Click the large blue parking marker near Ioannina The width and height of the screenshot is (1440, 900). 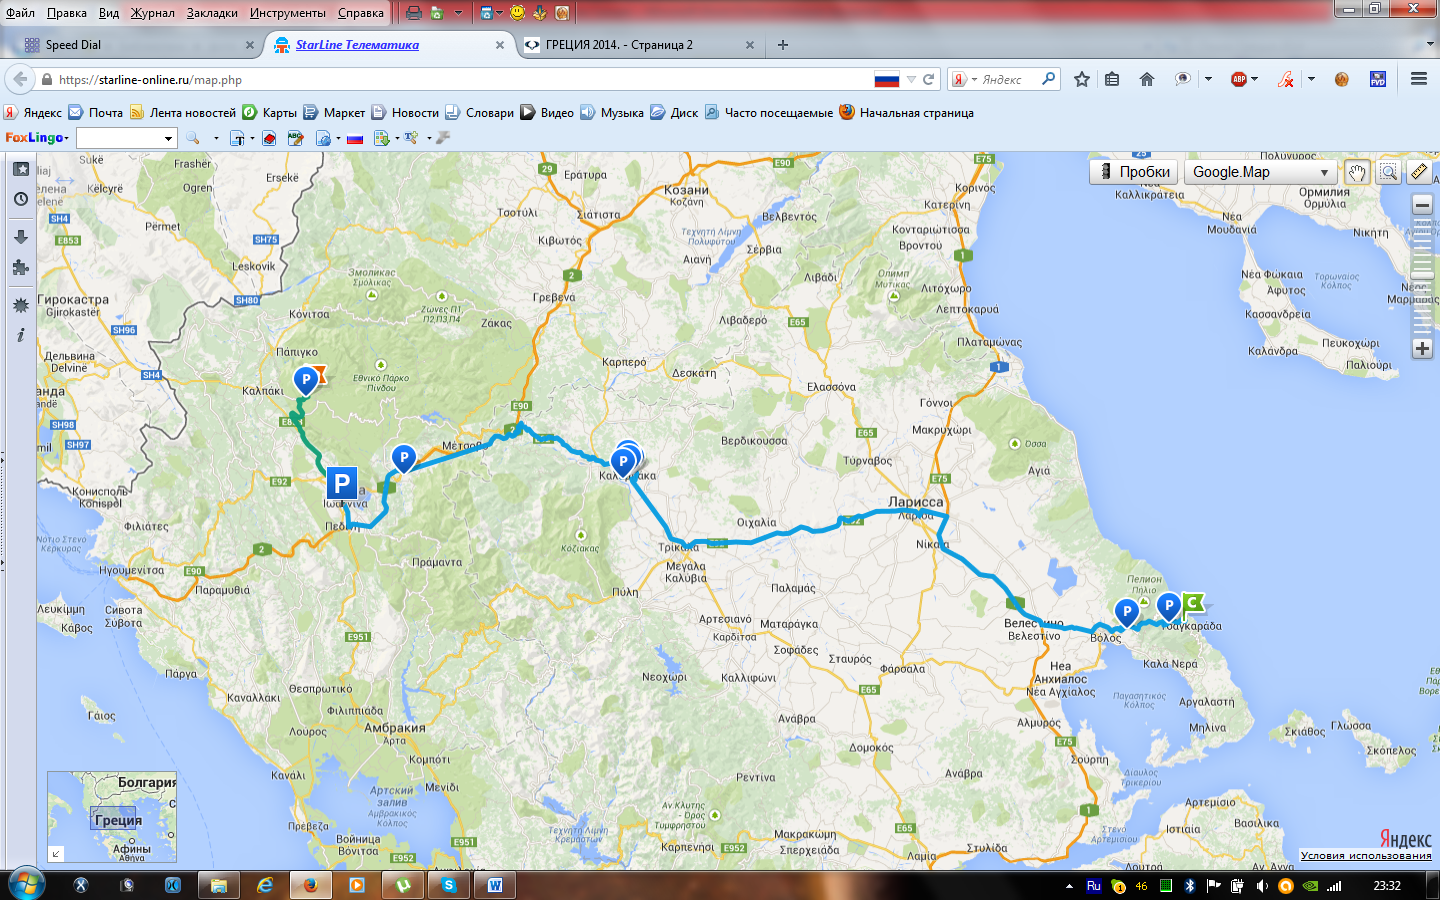point(342,485)
